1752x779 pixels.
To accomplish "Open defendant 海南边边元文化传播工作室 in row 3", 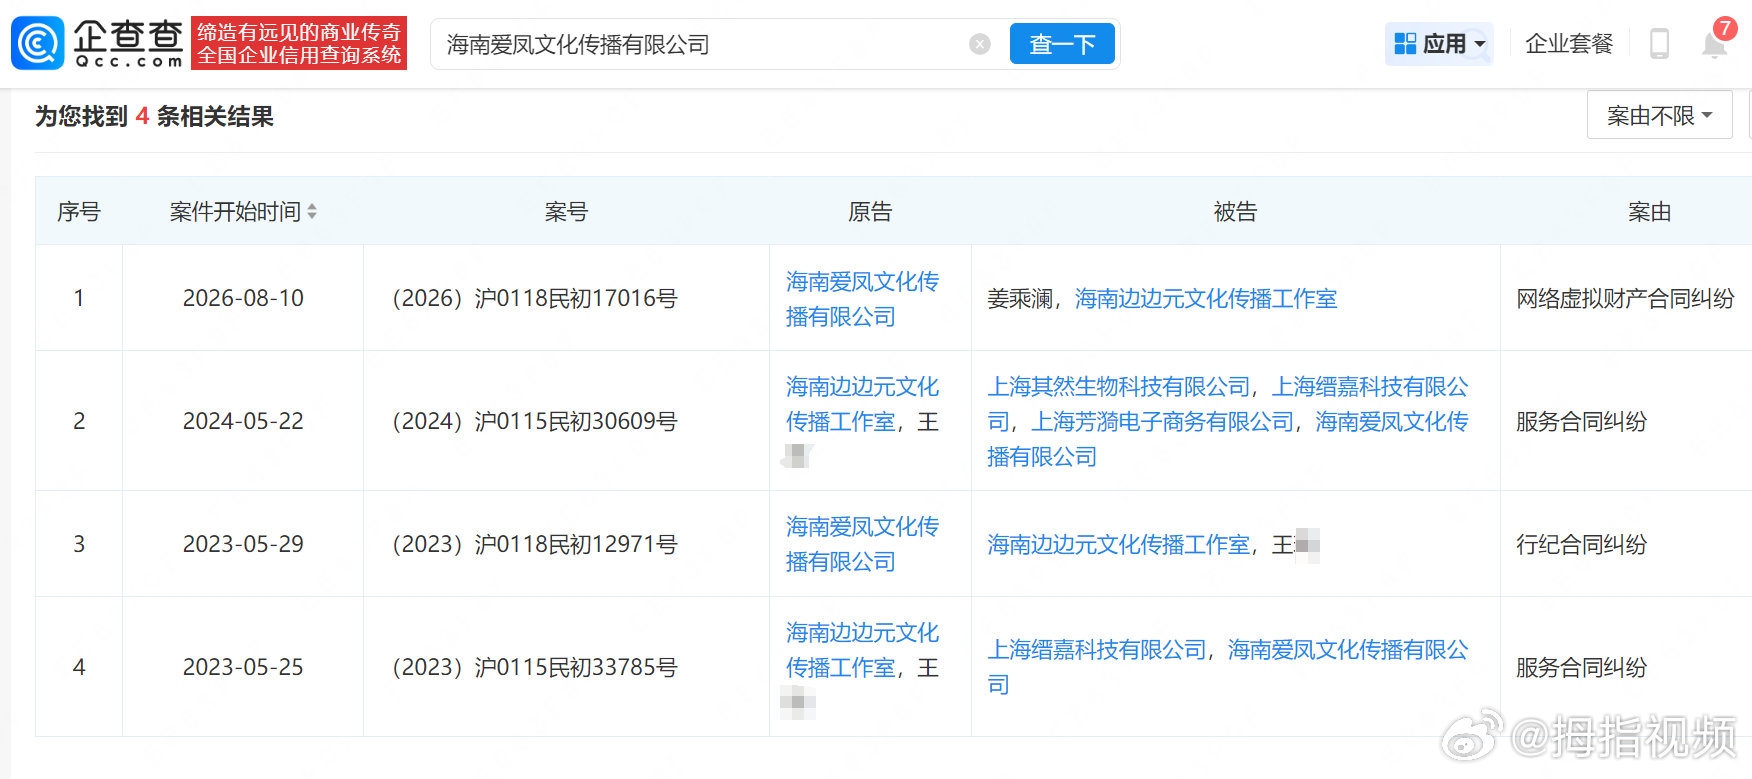I will pyautogui.click(x=1119, y=544).
